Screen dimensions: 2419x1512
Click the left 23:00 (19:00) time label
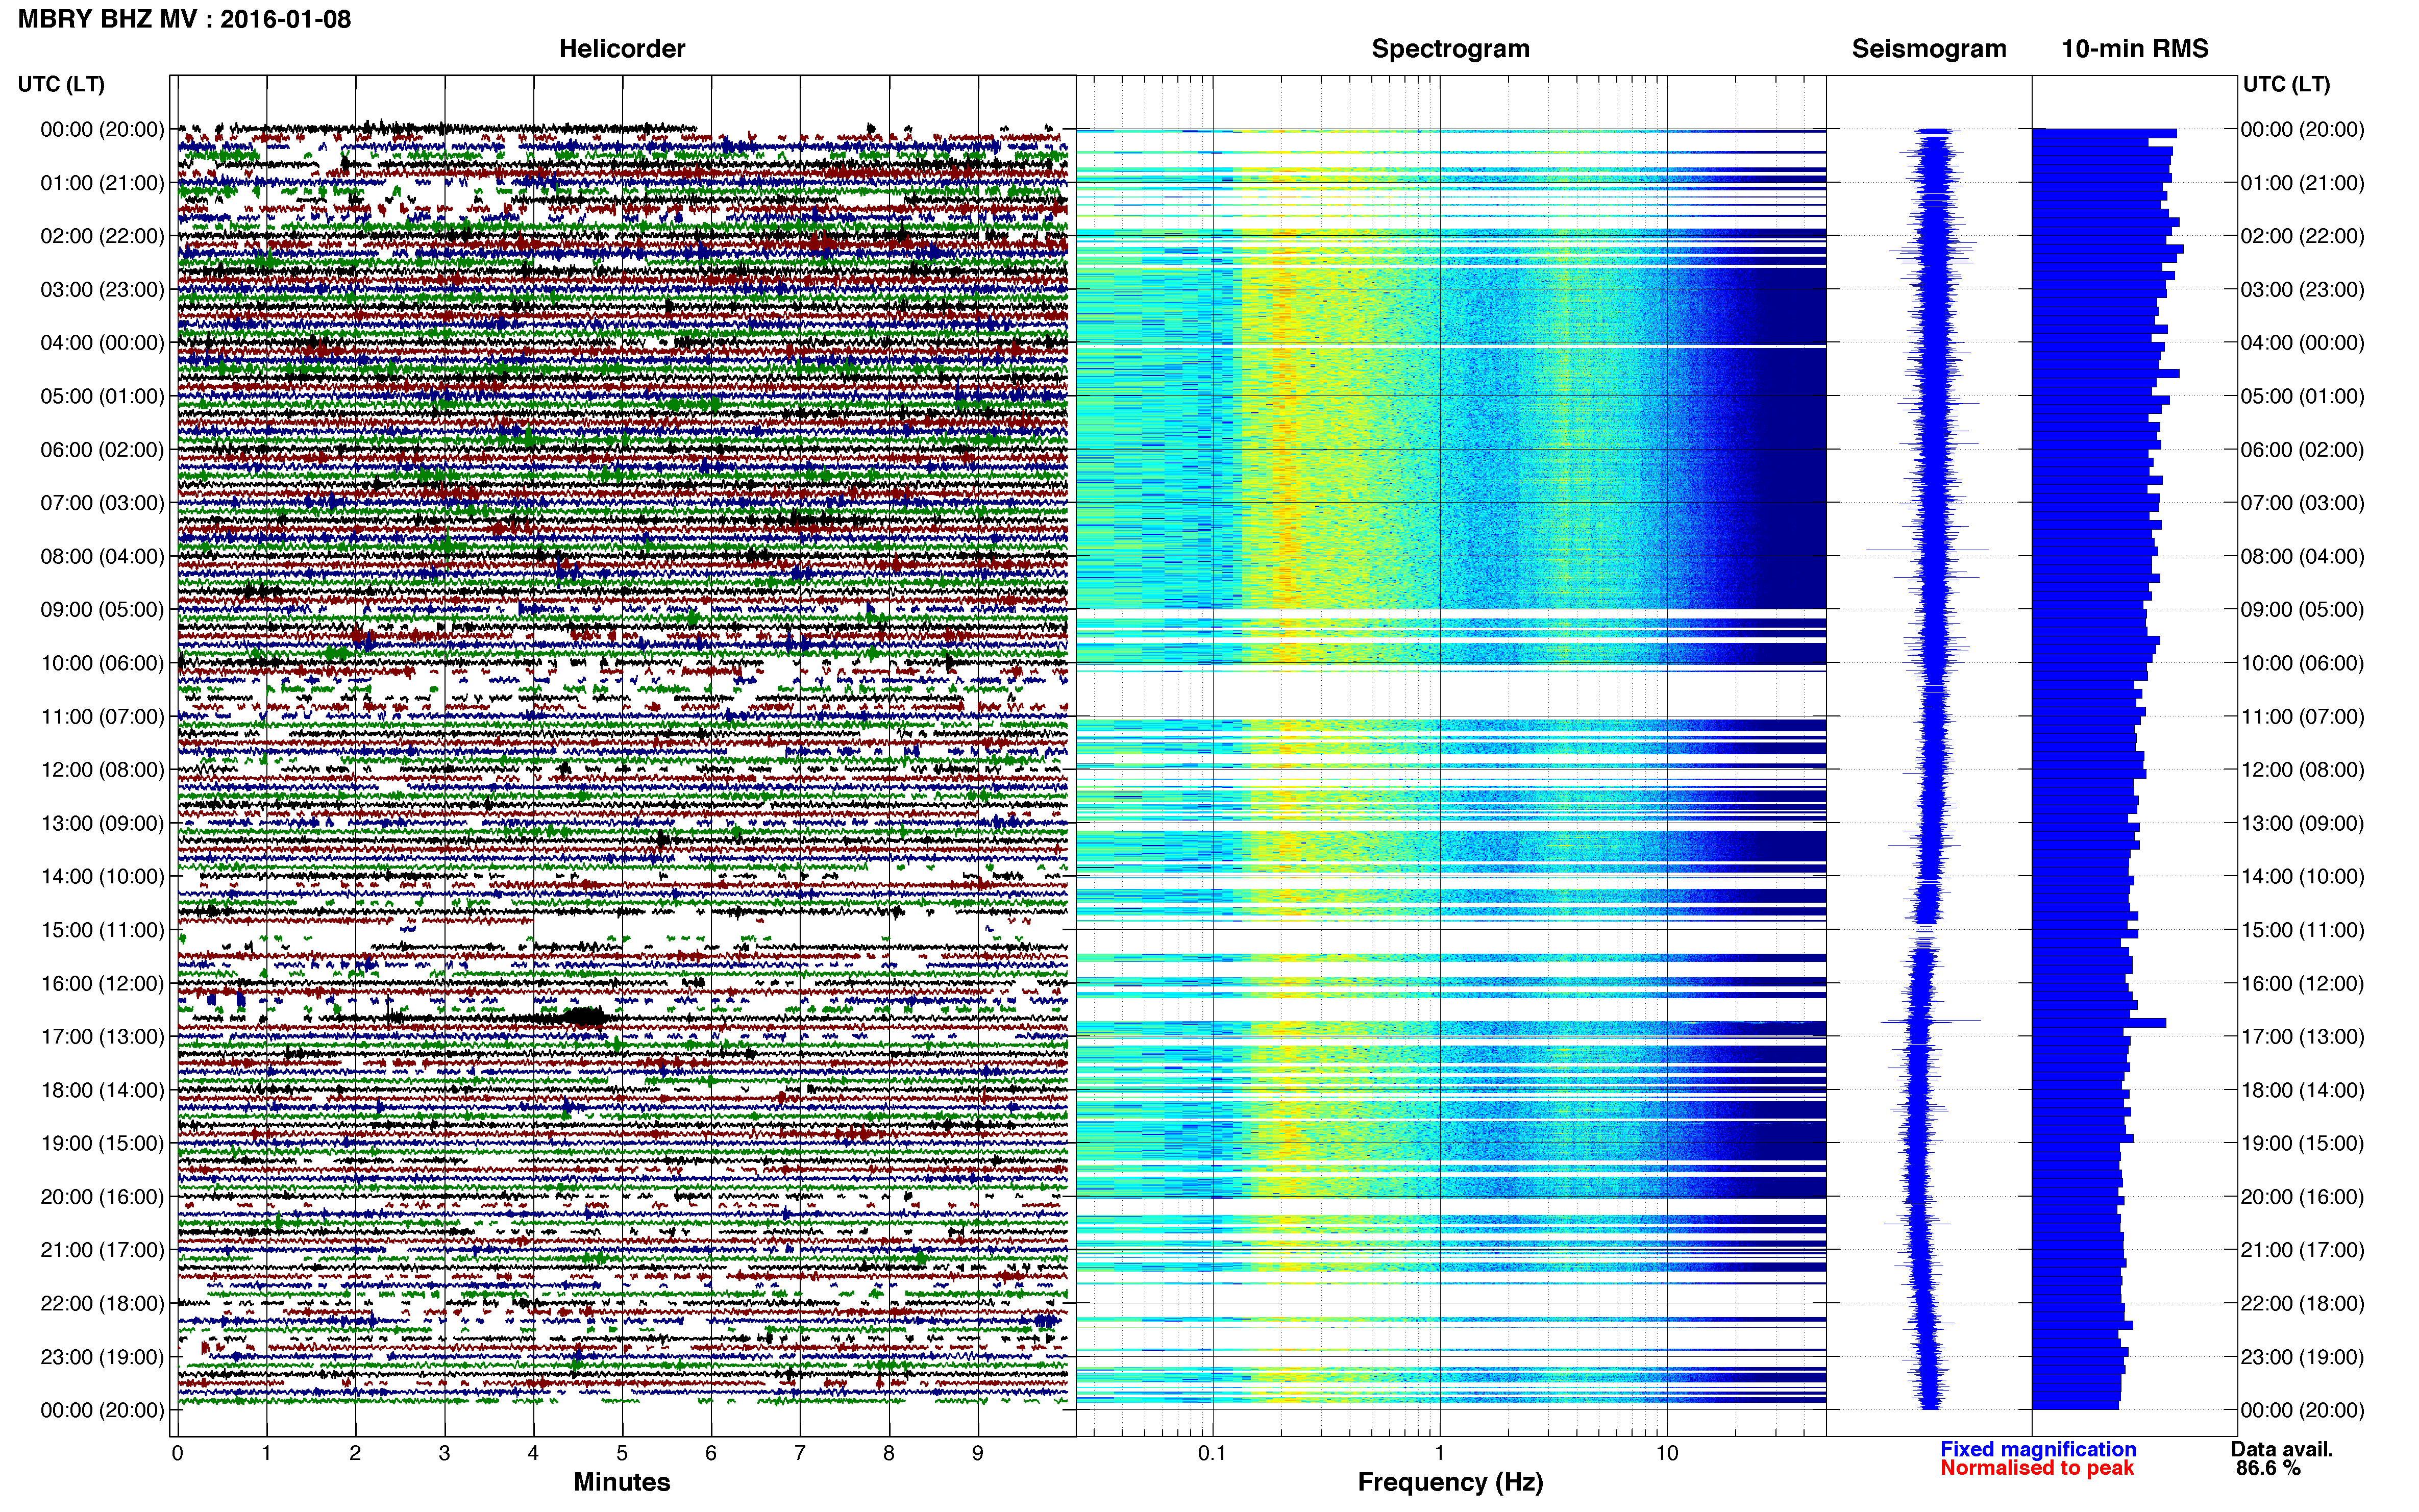[x=102, y=1356]
